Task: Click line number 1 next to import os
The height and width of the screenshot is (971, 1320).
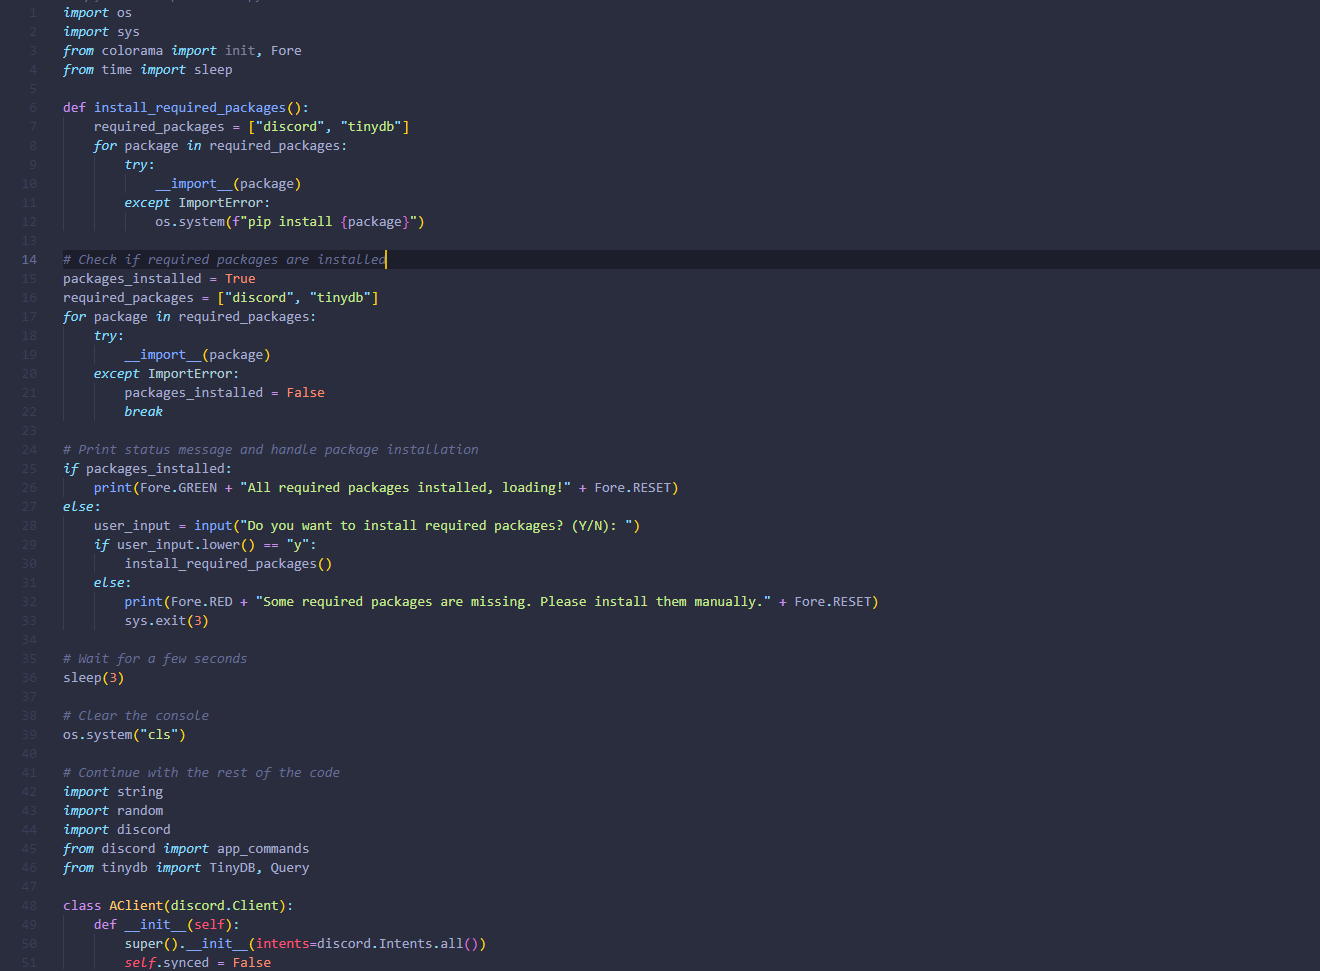Action: [32, 12]
